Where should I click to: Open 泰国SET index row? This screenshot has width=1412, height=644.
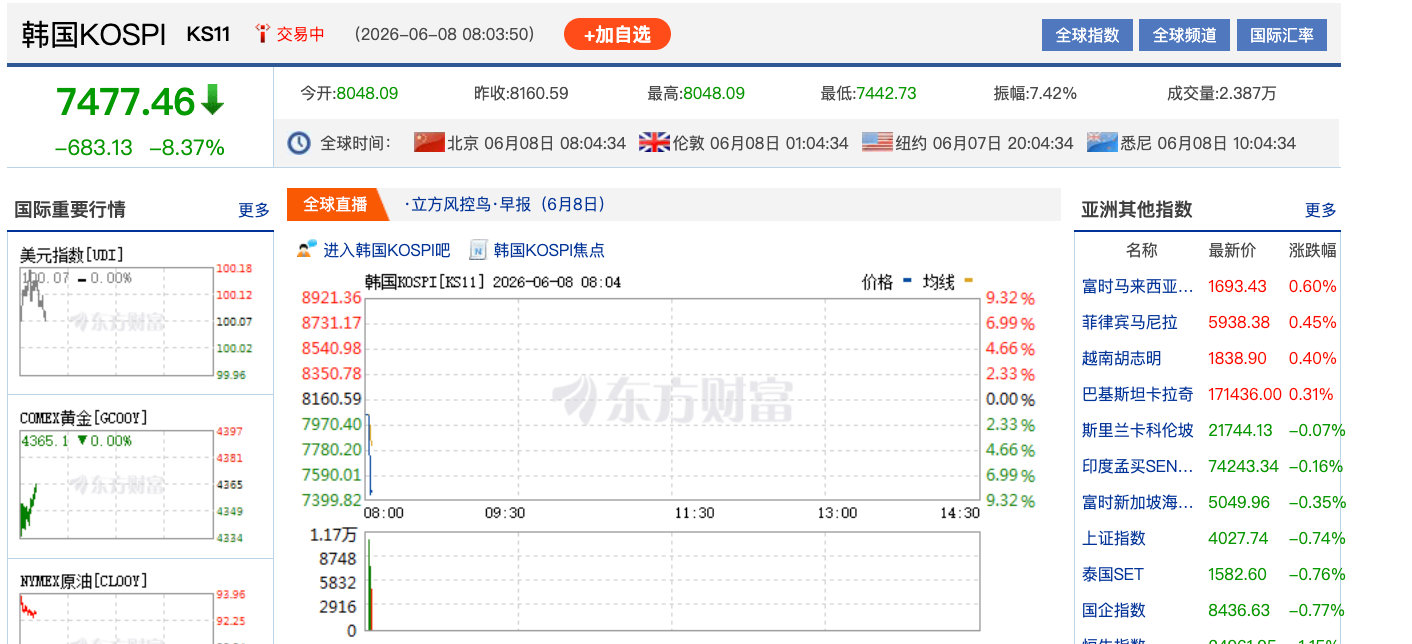(x=1207, y=574)
